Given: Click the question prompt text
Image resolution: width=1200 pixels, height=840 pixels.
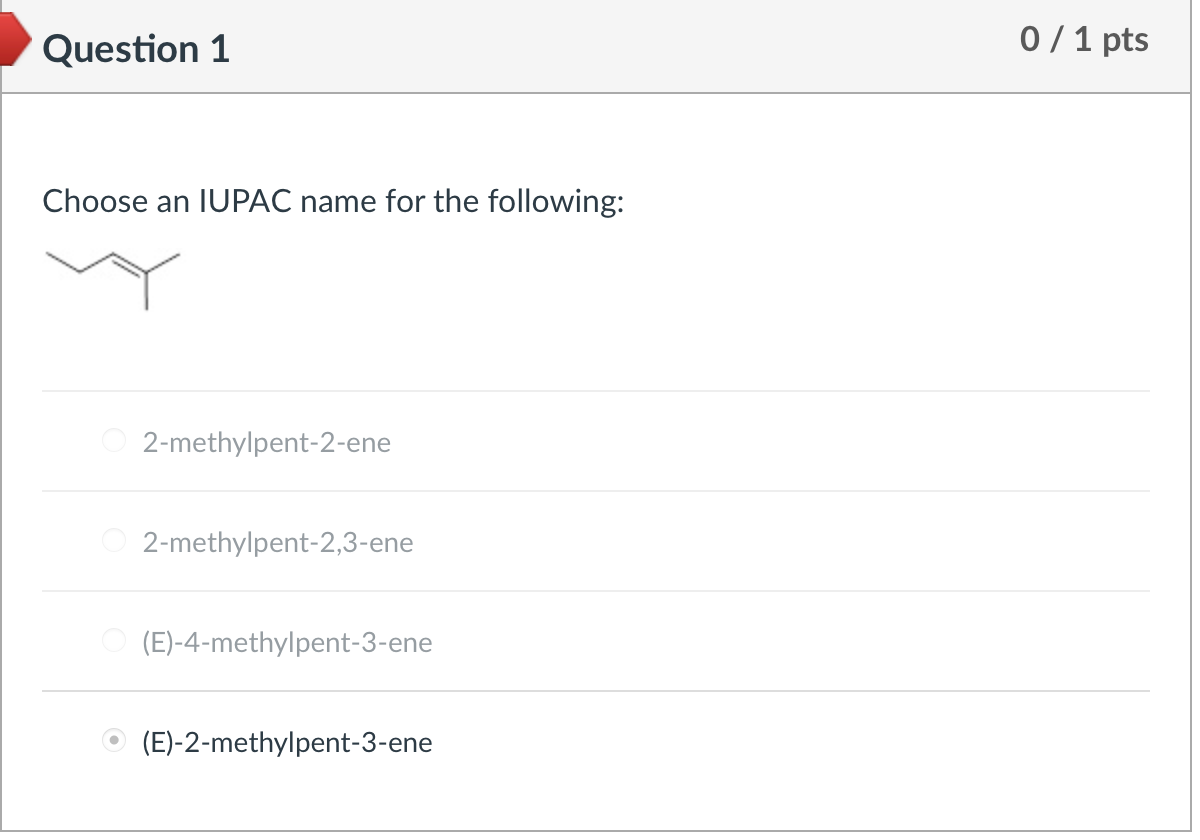Looking at the screenshot, I should [x=333, y=201].
